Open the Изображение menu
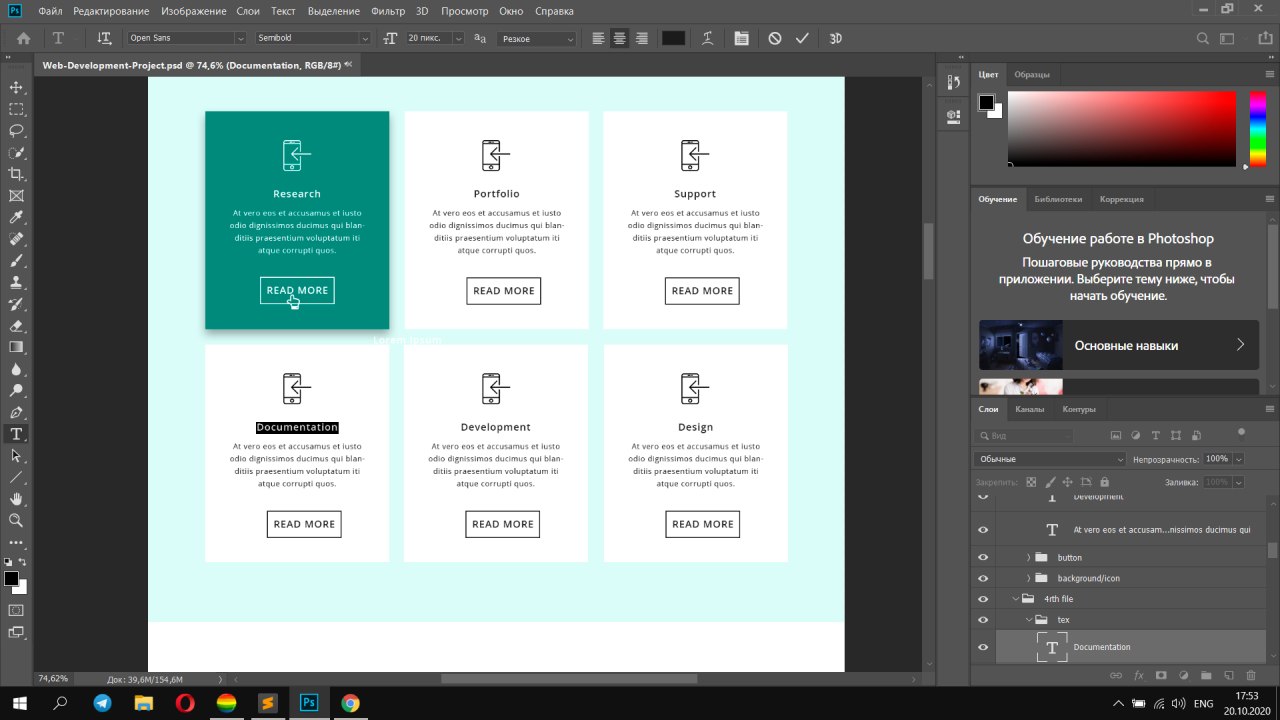This screenshot has height=720, width=1280. coord(192,11)
